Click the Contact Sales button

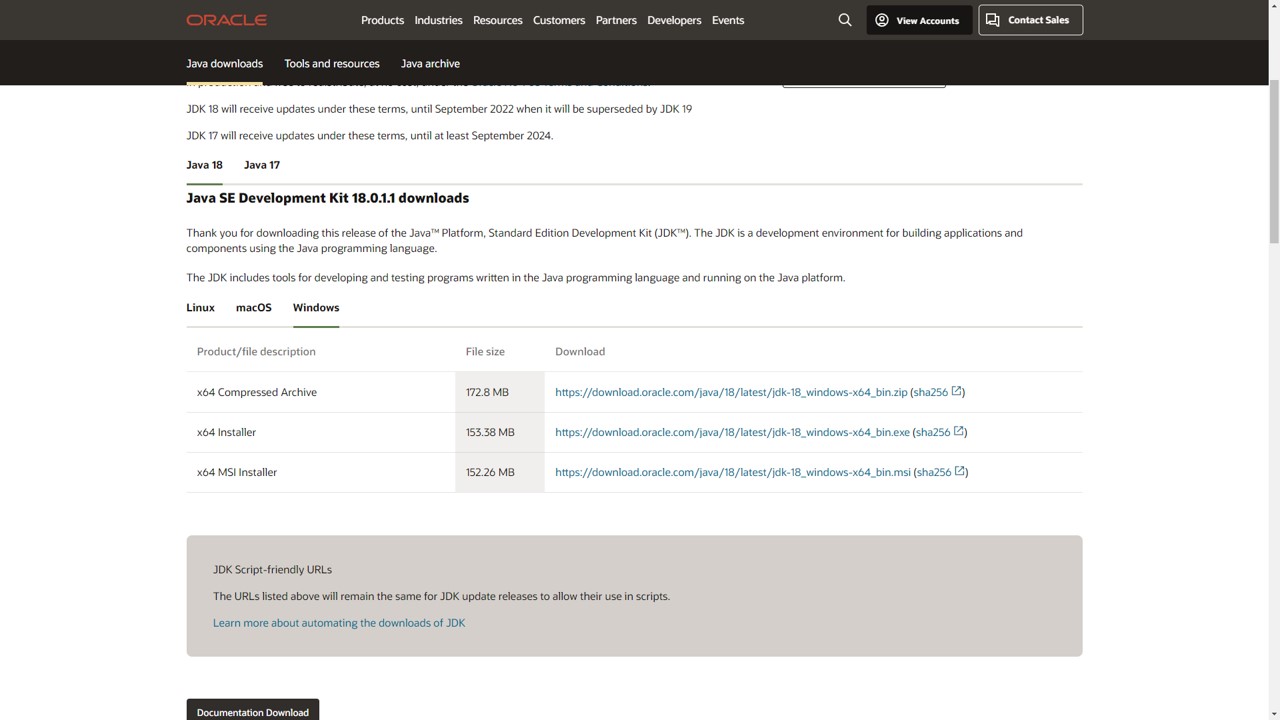[x=1030, y=20]
